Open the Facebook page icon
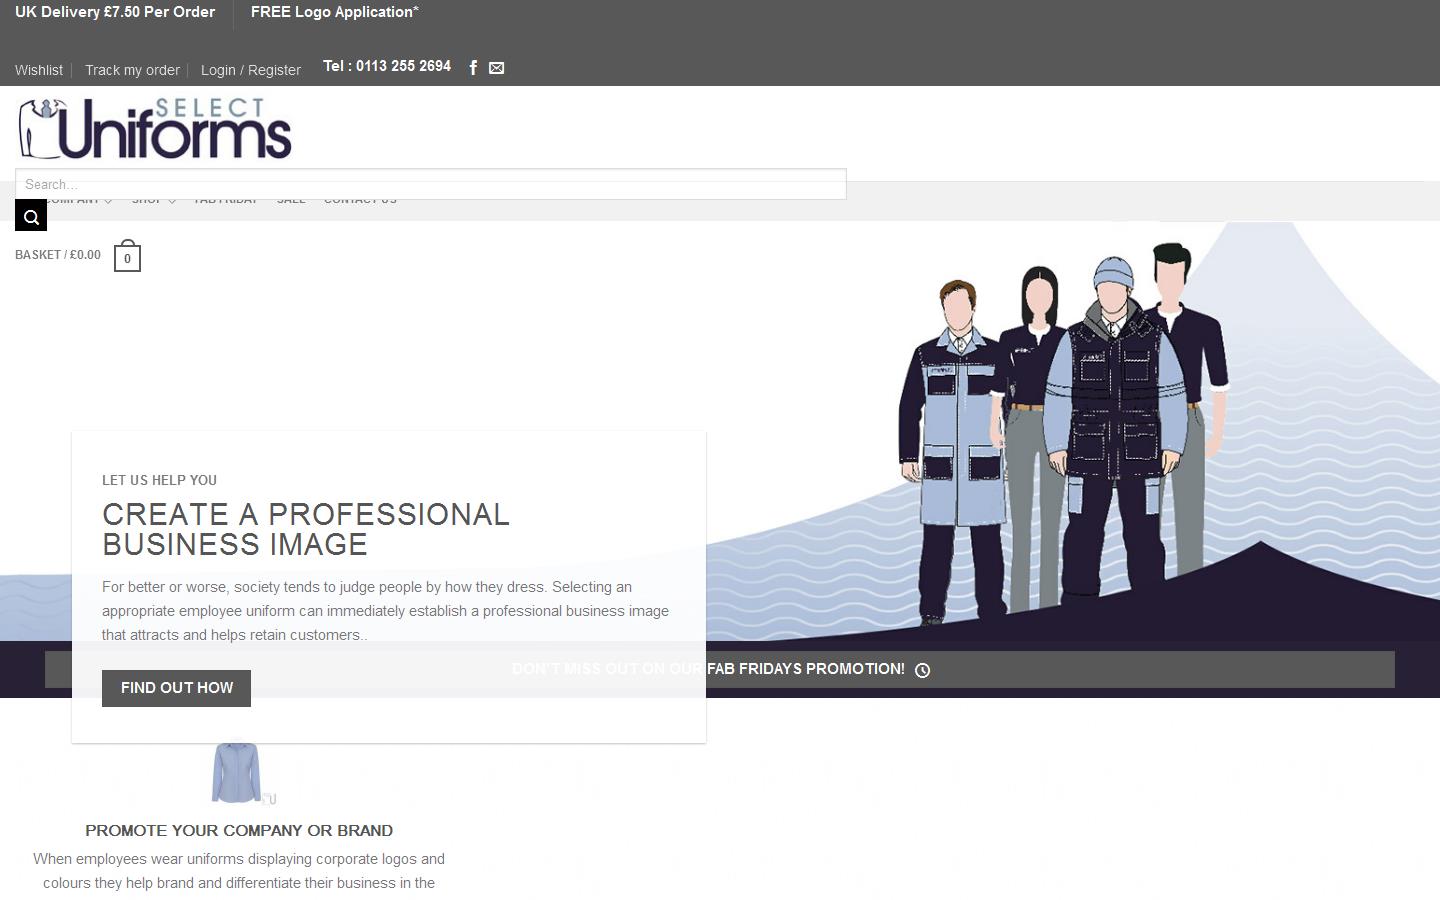This screenshot has width=1440, height=900. 473,68
